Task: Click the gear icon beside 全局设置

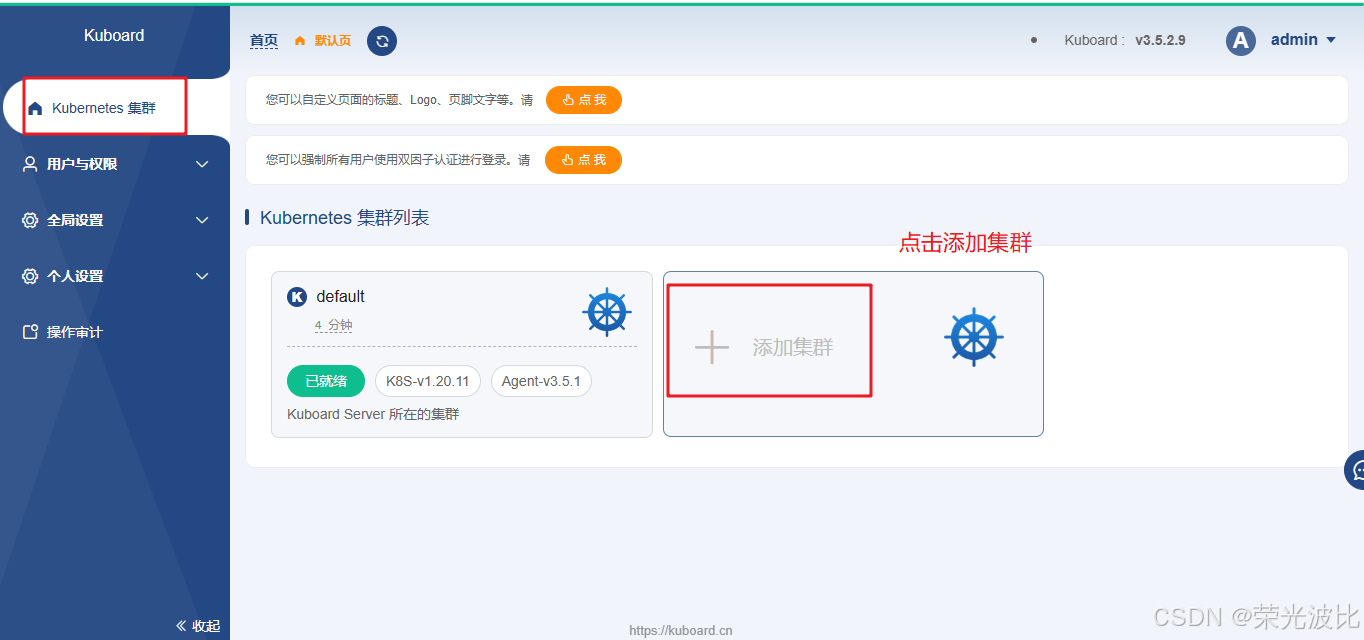Action: coord(30,220)
